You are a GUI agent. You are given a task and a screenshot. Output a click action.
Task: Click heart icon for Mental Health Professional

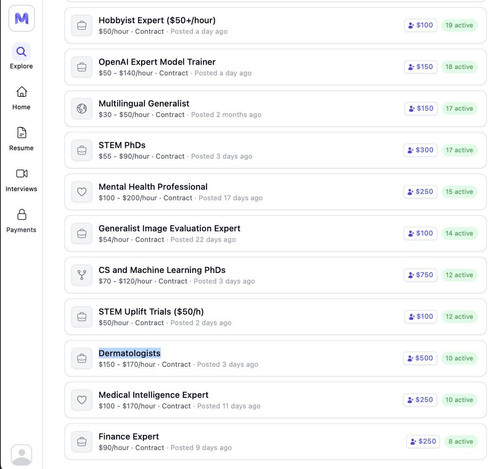tap(82, 192)
